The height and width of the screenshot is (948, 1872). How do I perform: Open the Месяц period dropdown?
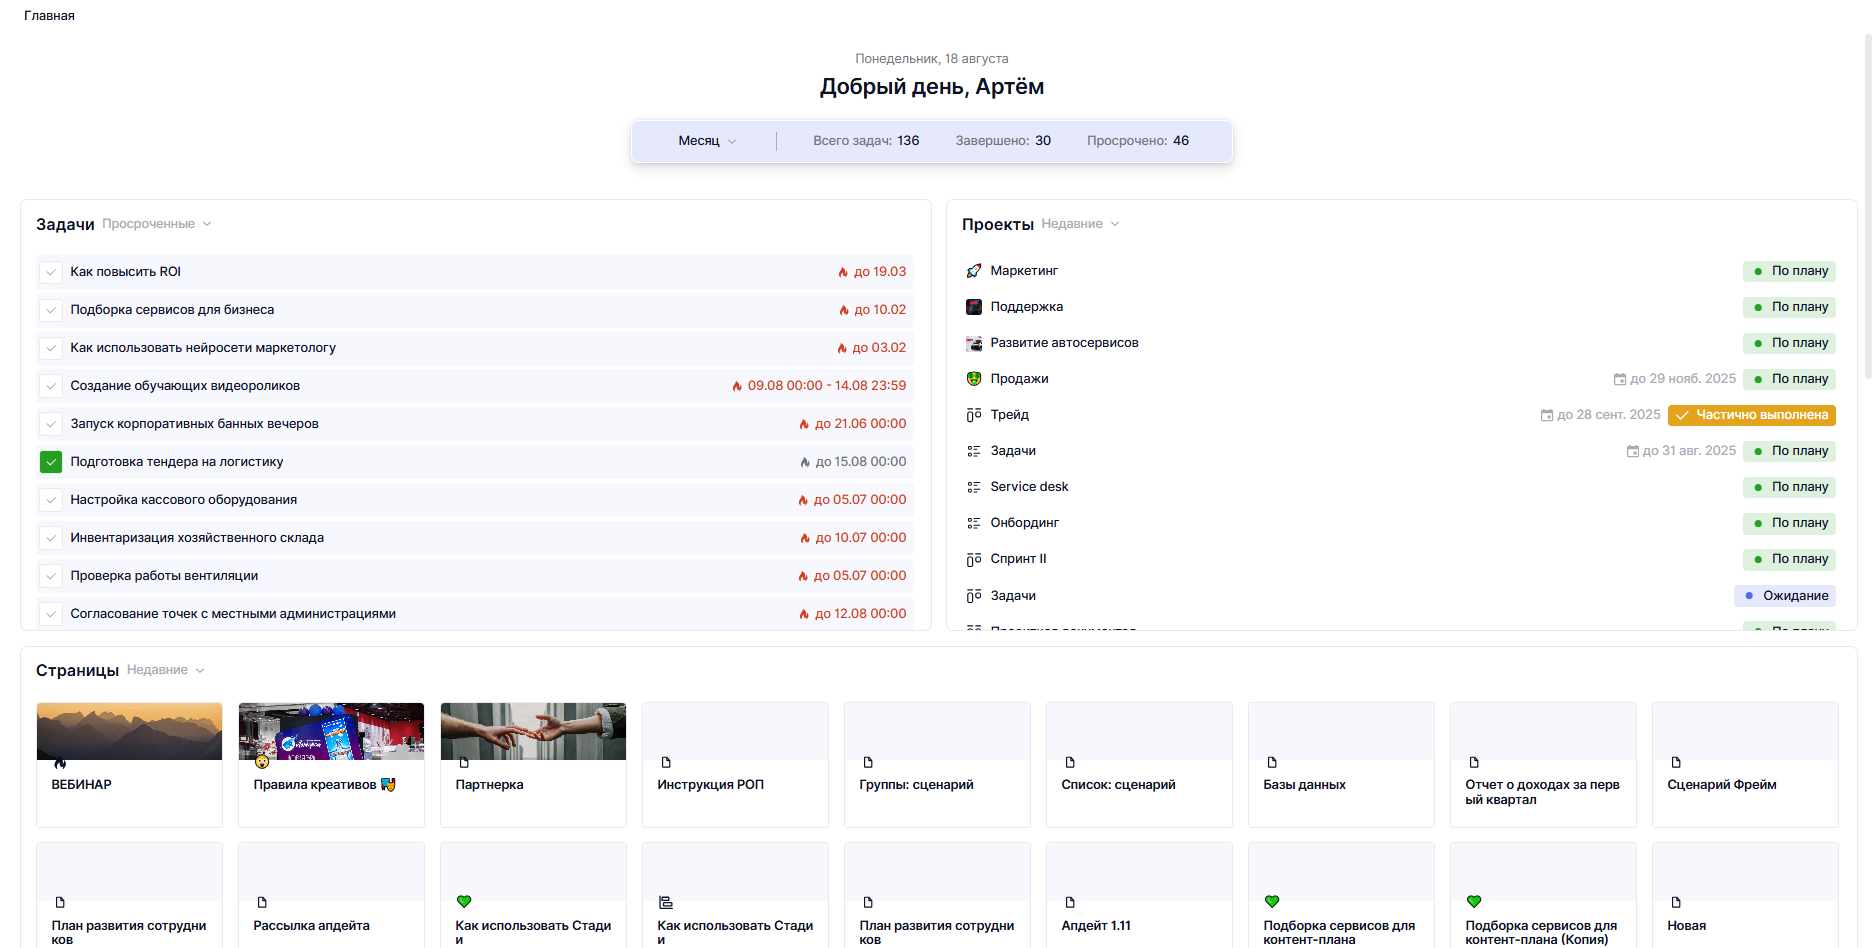[x=707, y=141]
